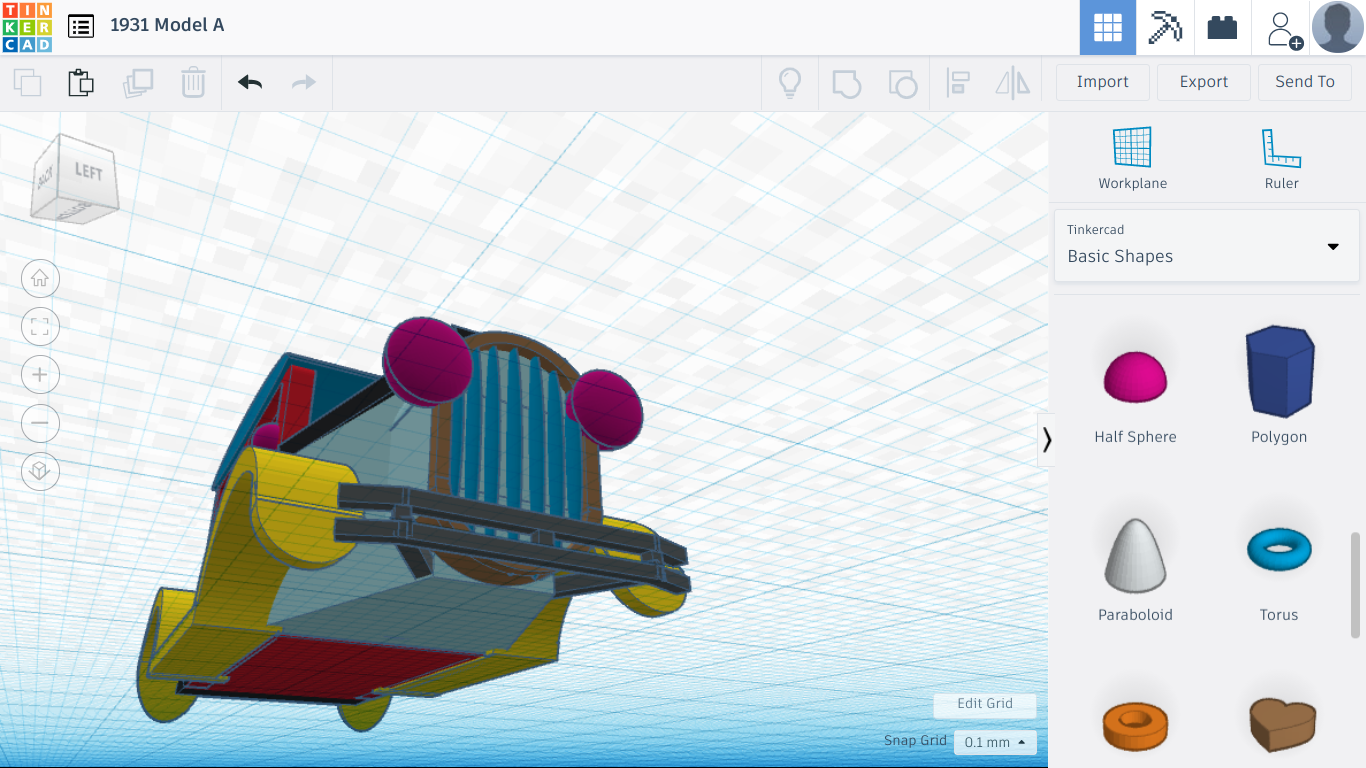The width and height of the screenshot is (1366, 768).
Task: Open the Snap Grid value dropdown
Action: [994, 742]
